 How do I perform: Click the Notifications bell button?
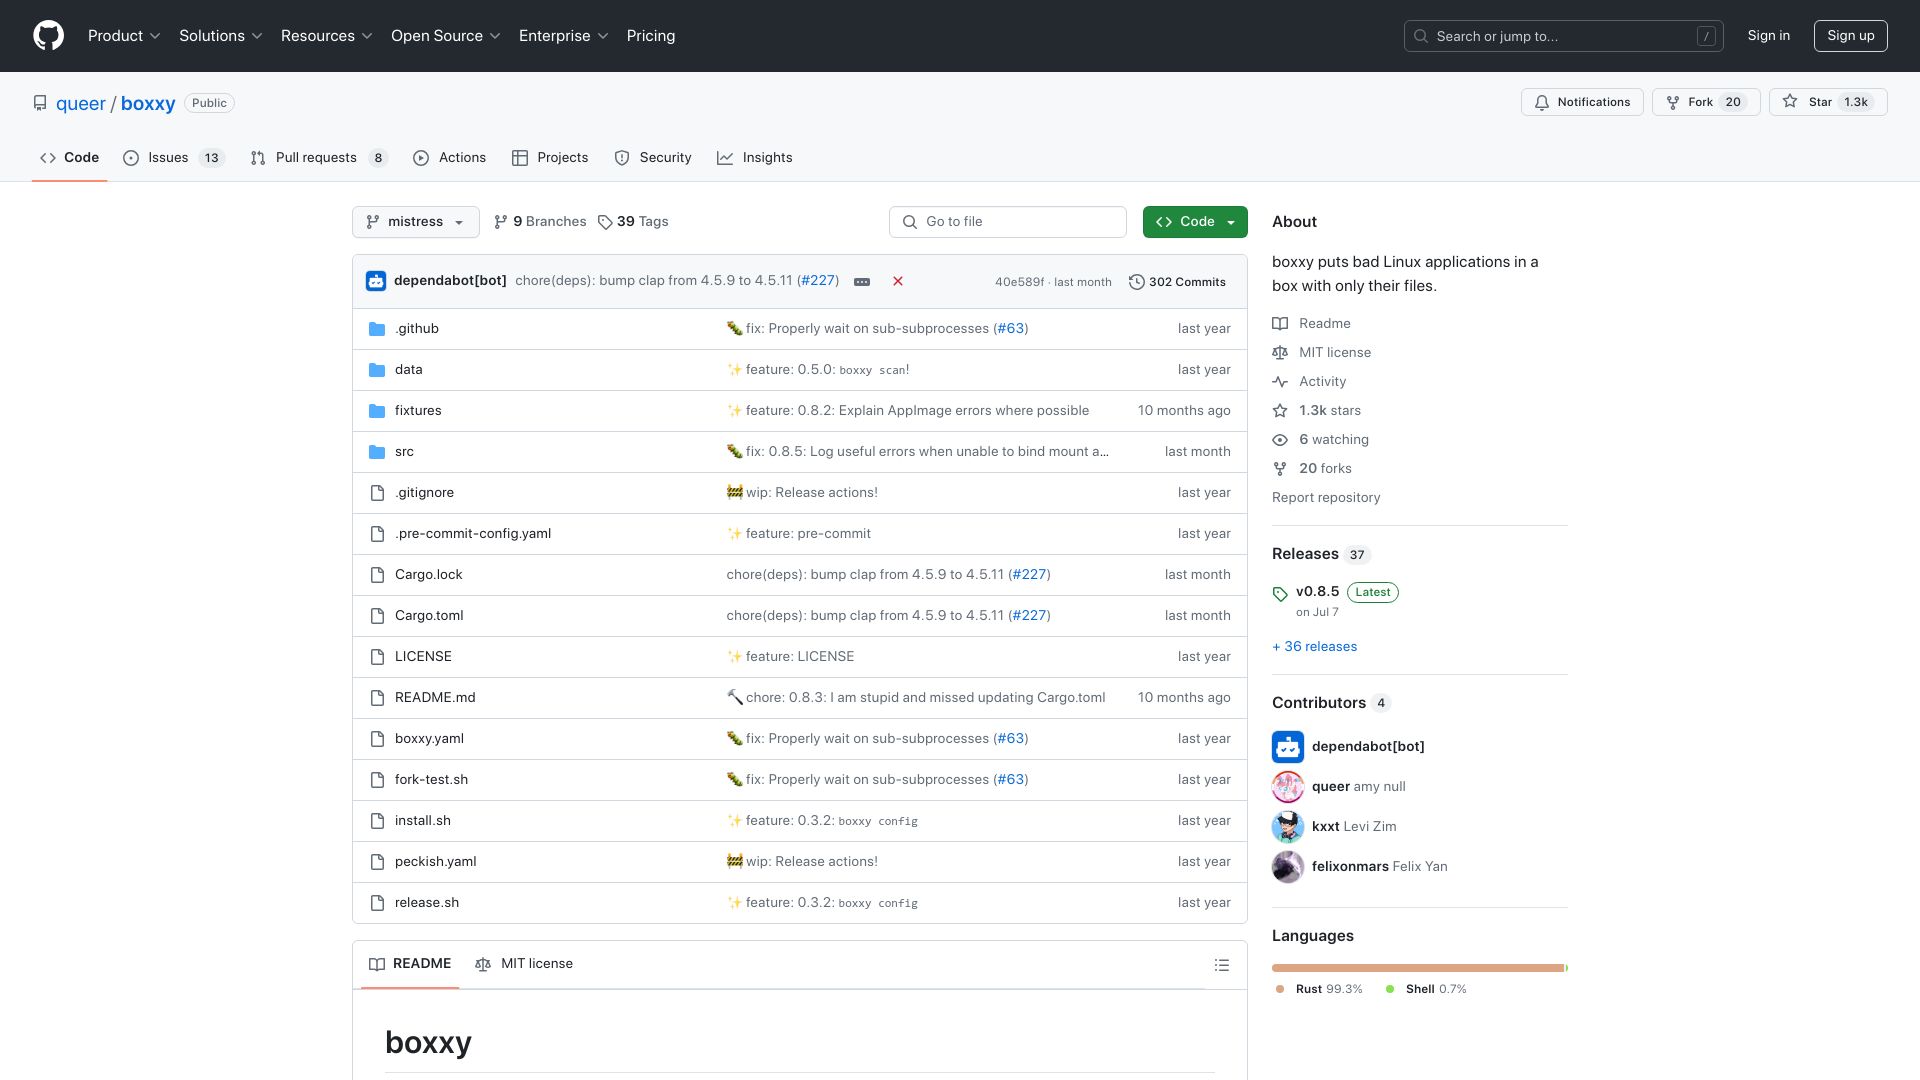click(1582, 102)
